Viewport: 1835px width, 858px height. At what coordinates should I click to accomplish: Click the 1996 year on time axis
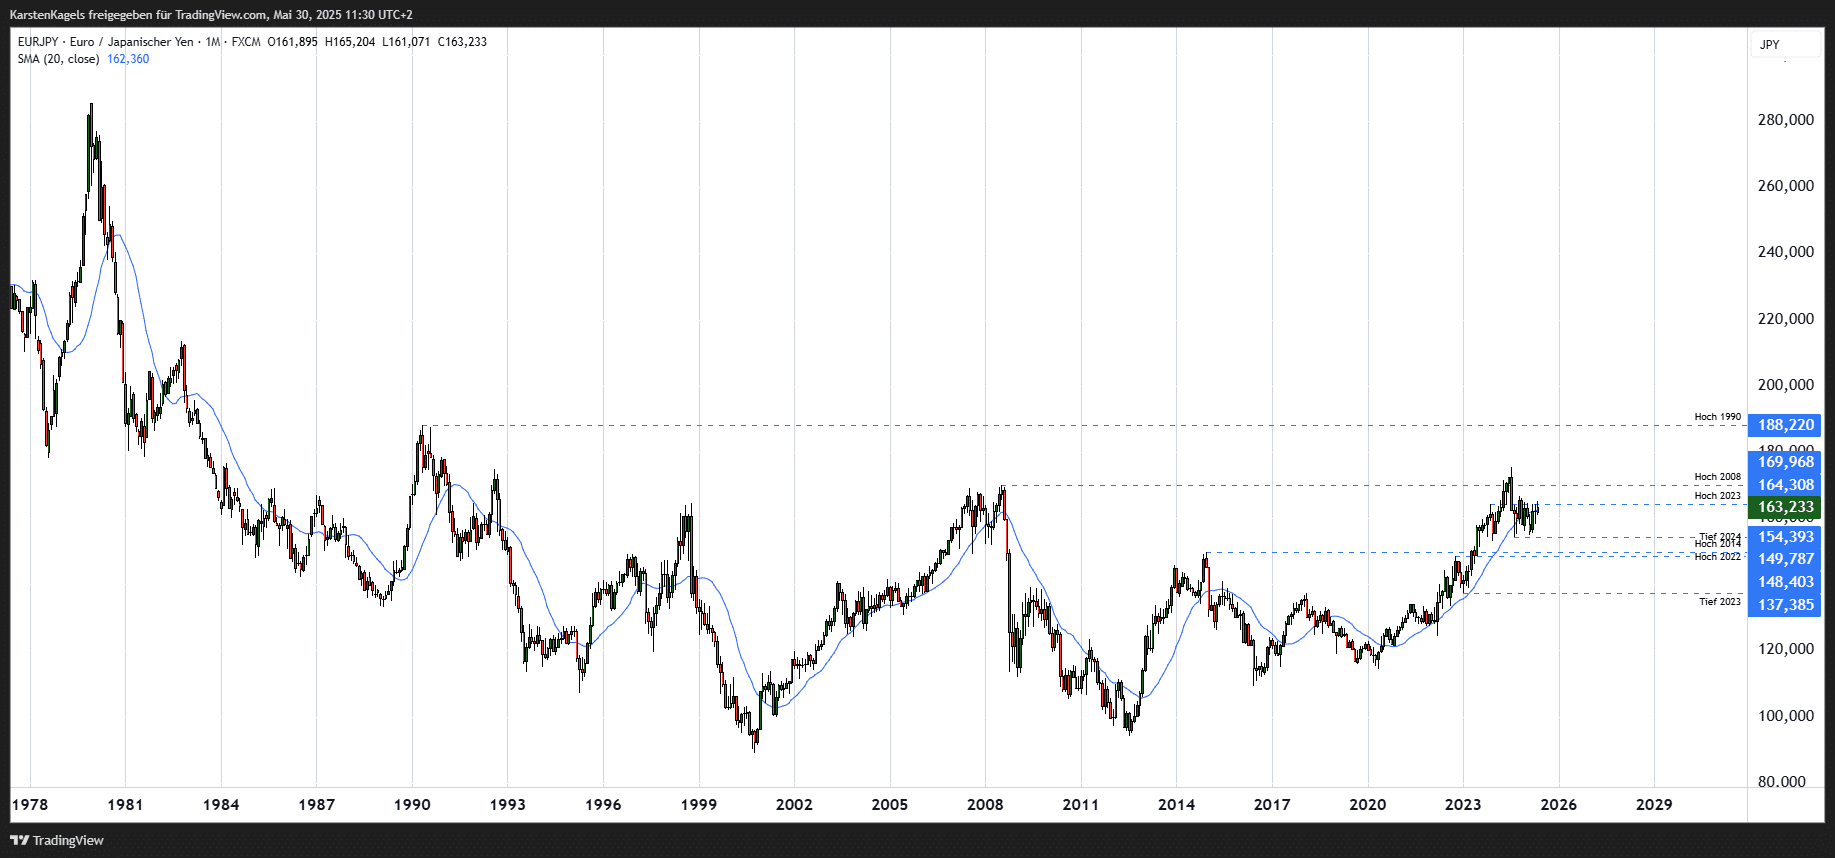(603, 805)
